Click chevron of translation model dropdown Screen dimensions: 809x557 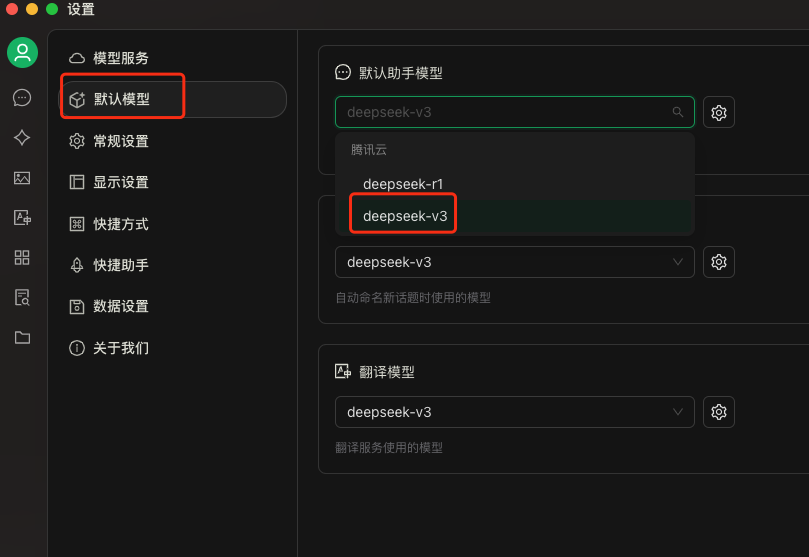tap(677, 412)
